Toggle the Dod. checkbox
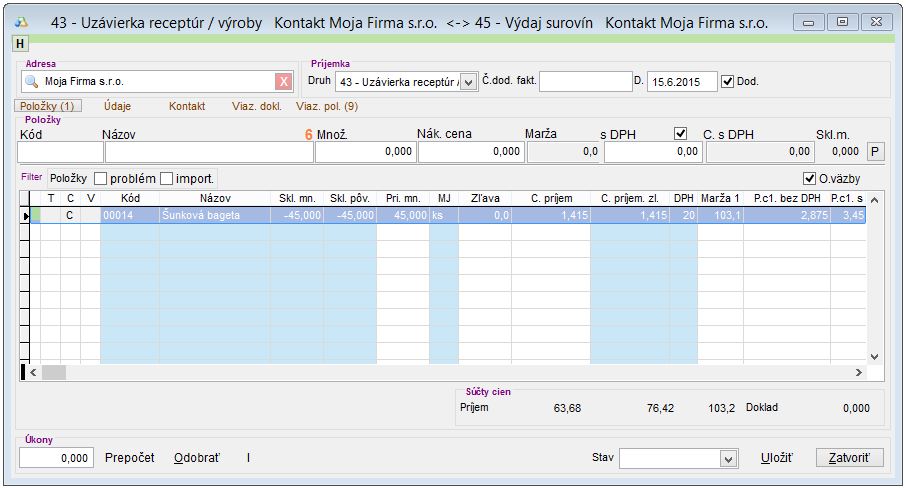This screenshot has width=906, height=488. [x=727, y=81]
